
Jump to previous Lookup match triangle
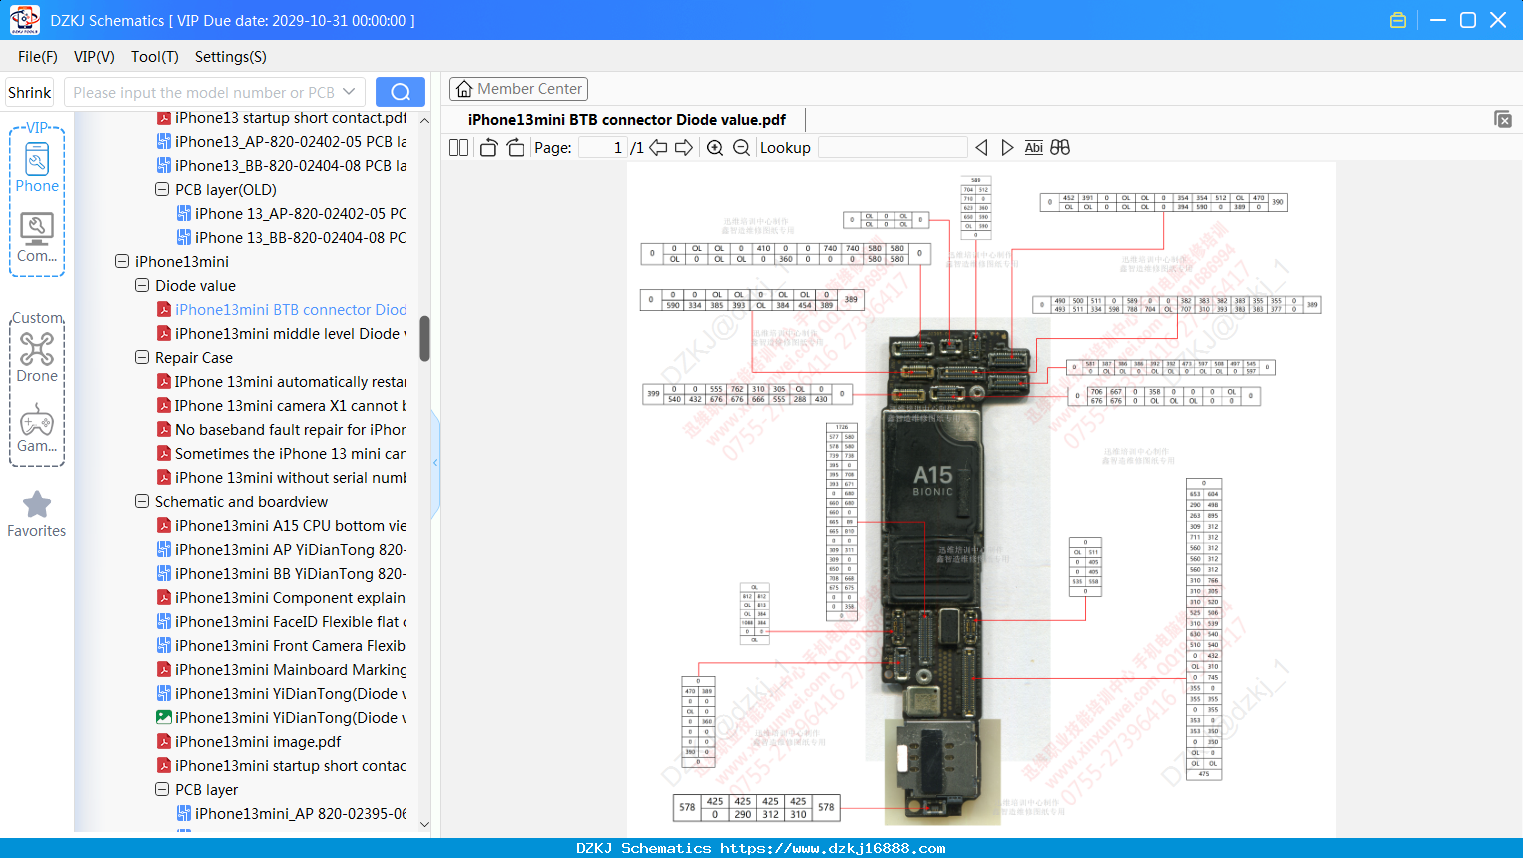(x=982, y=148)
